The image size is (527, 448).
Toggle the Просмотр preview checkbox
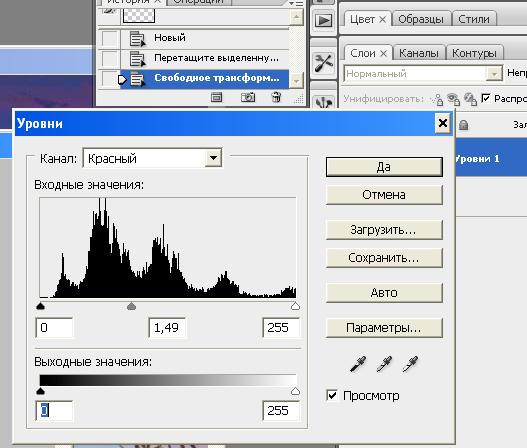click(x=332, y=395)
